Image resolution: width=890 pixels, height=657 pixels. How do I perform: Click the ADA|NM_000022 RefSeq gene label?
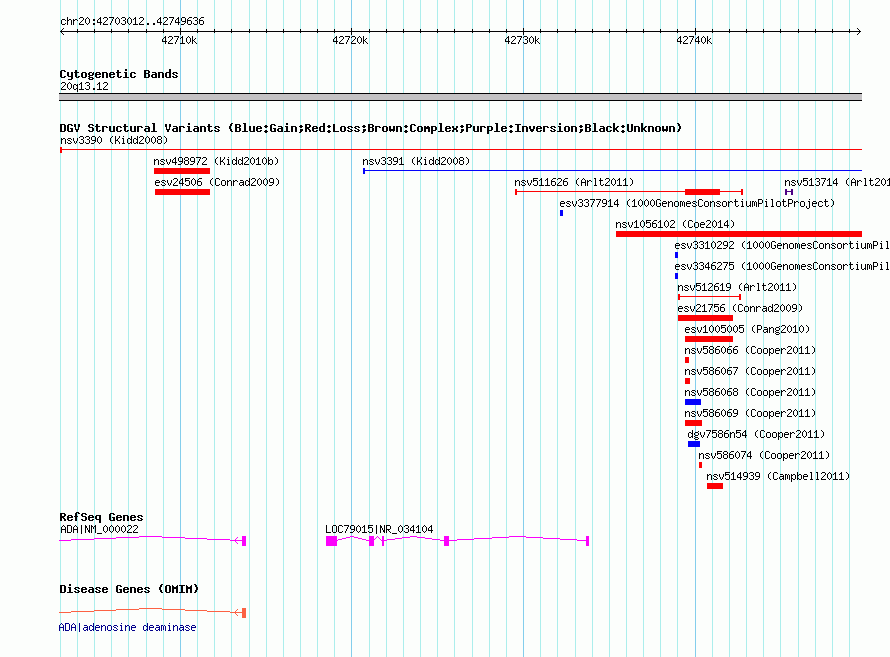pyautogui.click(x=99, y=529)
